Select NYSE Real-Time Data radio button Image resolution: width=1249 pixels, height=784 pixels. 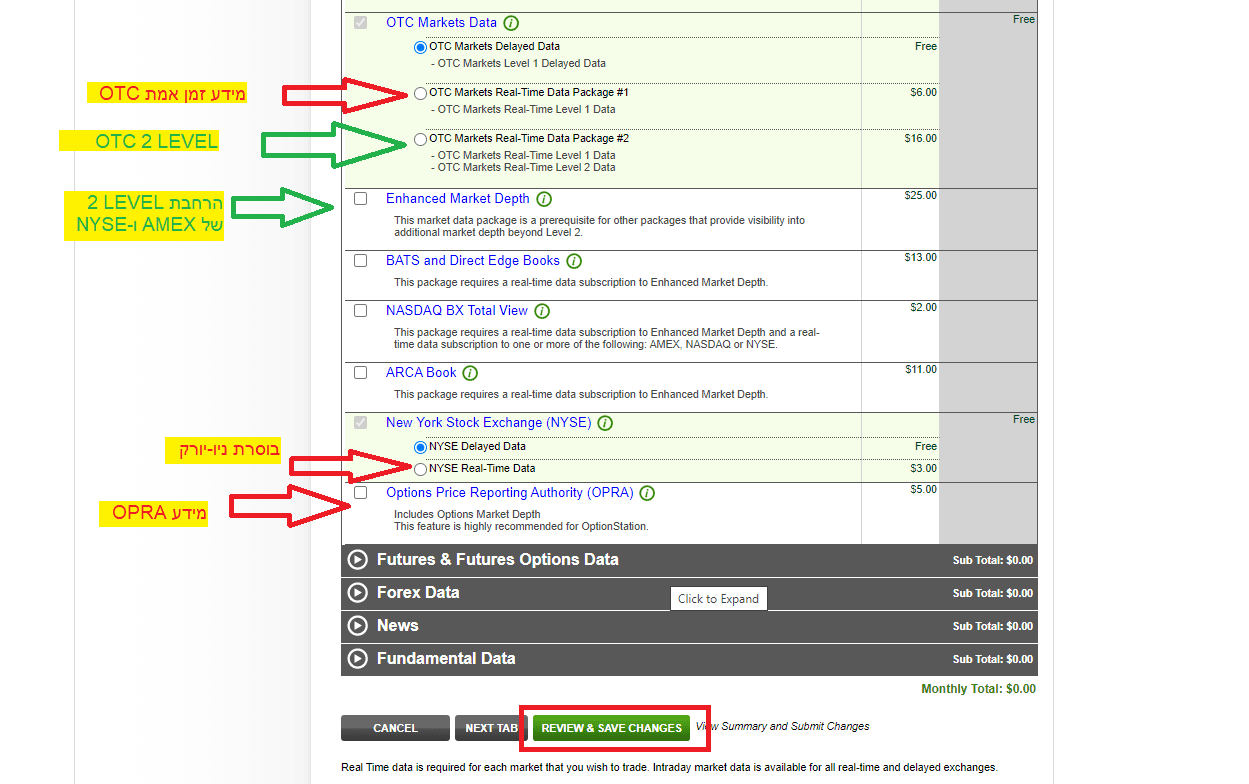[x=420, y=469]
